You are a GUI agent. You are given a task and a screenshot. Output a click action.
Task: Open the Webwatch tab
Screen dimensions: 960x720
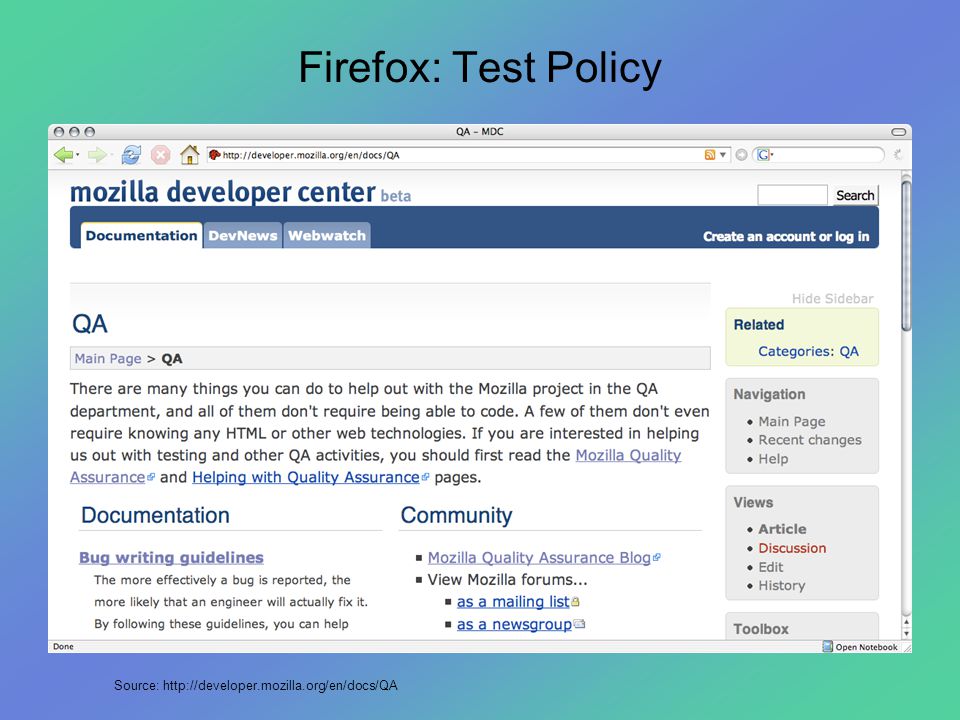pos(327,235)
